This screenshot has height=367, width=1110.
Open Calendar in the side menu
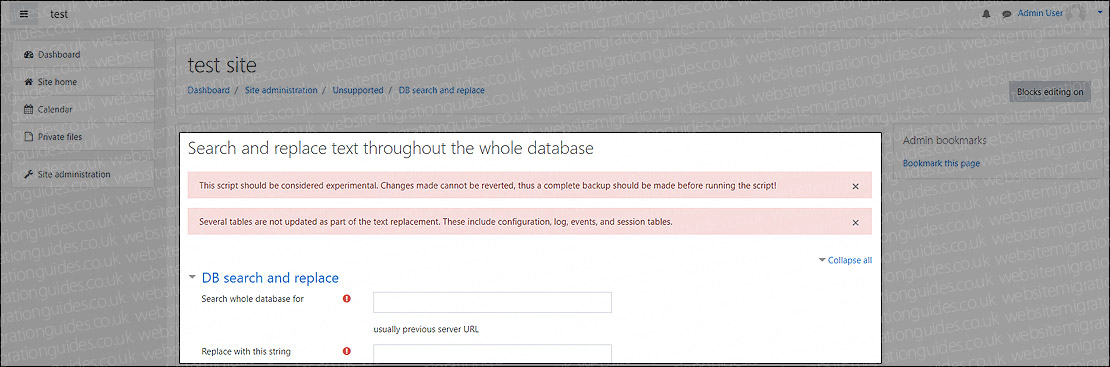84,109
